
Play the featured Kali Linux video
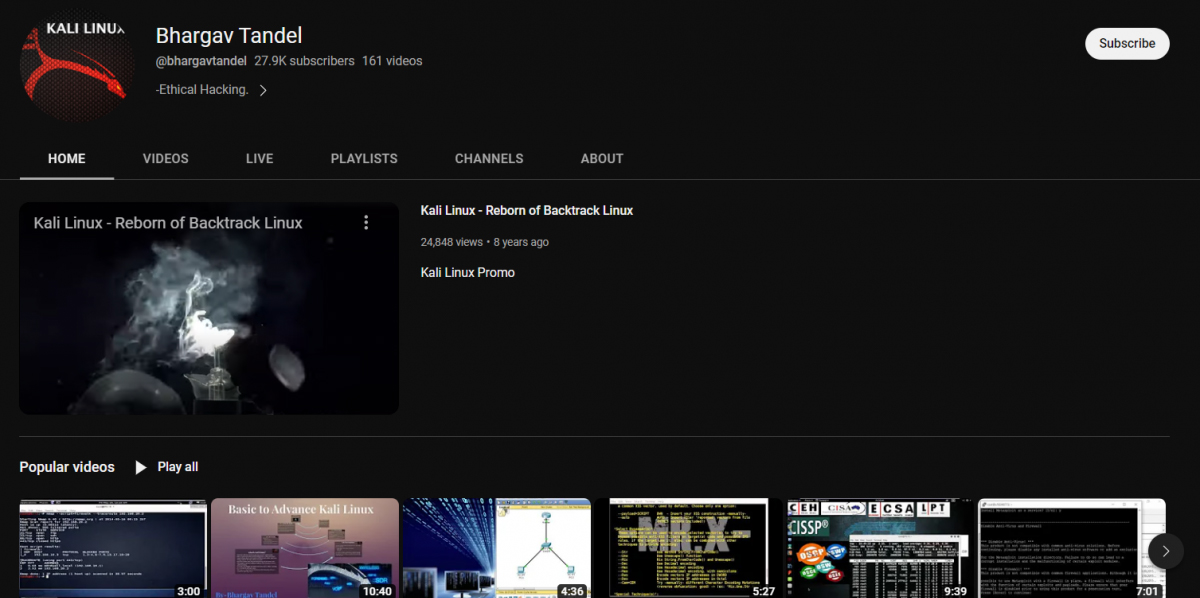point(209,309)
